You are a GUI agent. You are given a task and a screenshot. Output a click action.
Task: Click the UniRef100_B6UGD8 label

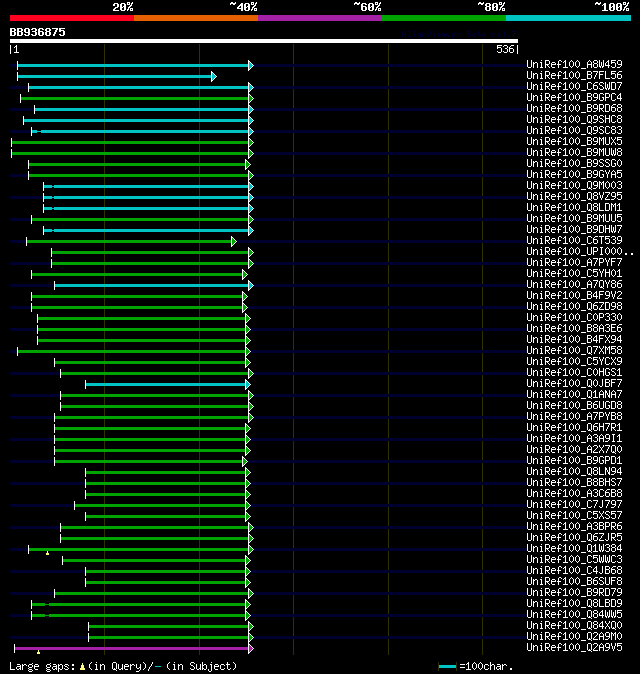[574, 406]
